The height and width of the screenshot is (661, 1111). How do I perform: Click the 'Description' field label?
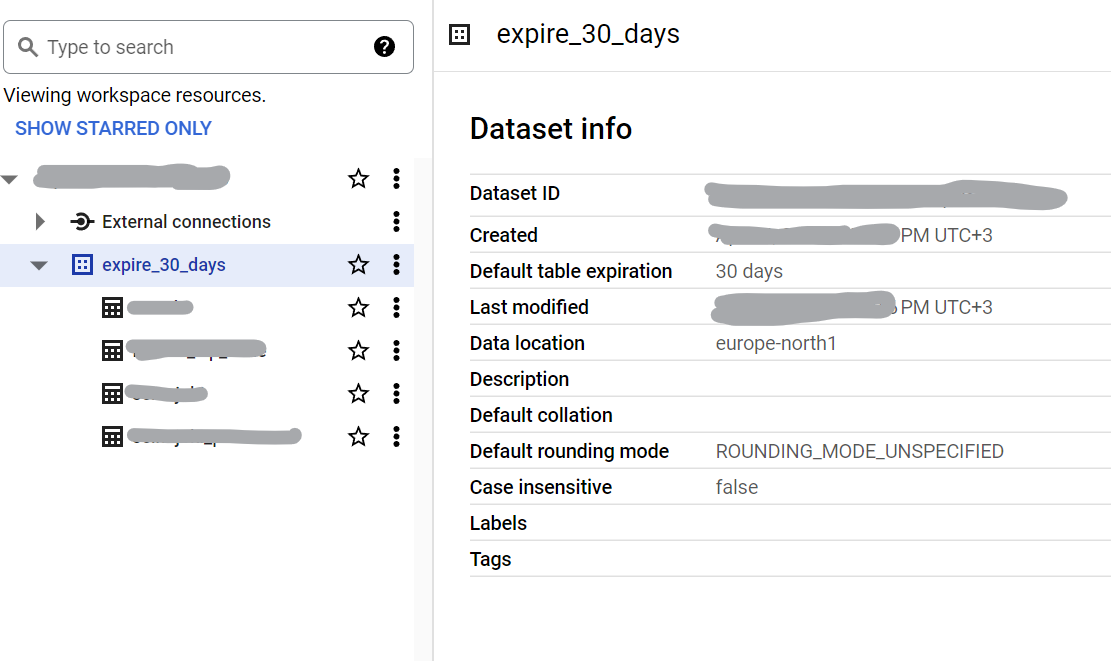pos(519,380)
